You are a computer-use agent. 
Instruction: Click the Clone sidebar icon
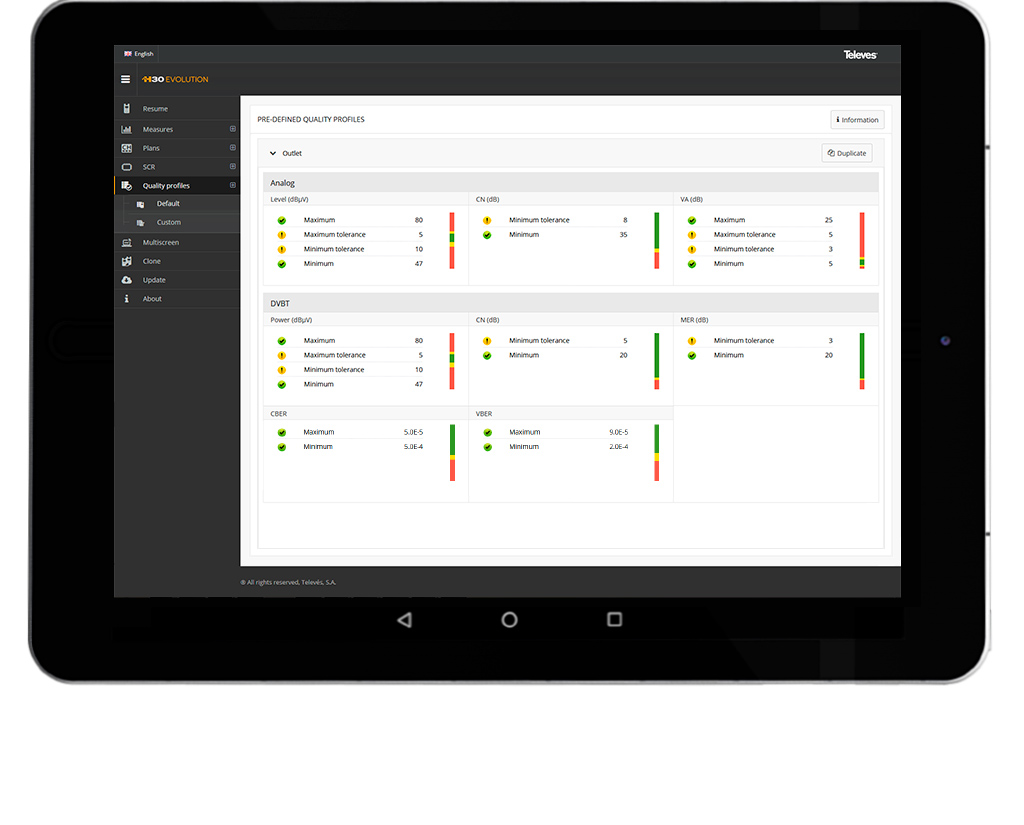coord(126,262)
